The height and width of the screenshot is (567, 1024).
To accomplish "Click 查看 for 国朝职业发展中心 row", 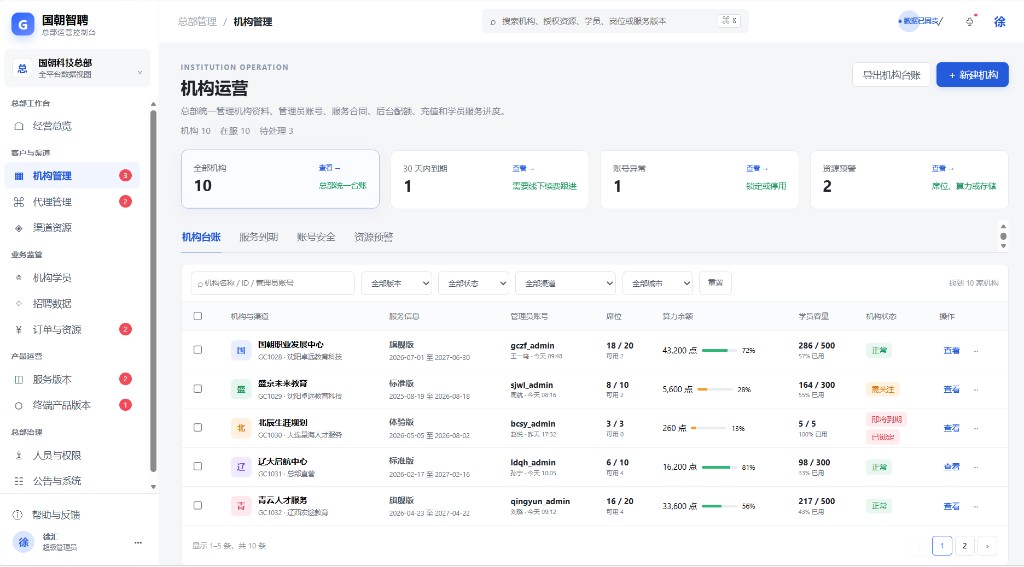I will click(x=952, y=351).
